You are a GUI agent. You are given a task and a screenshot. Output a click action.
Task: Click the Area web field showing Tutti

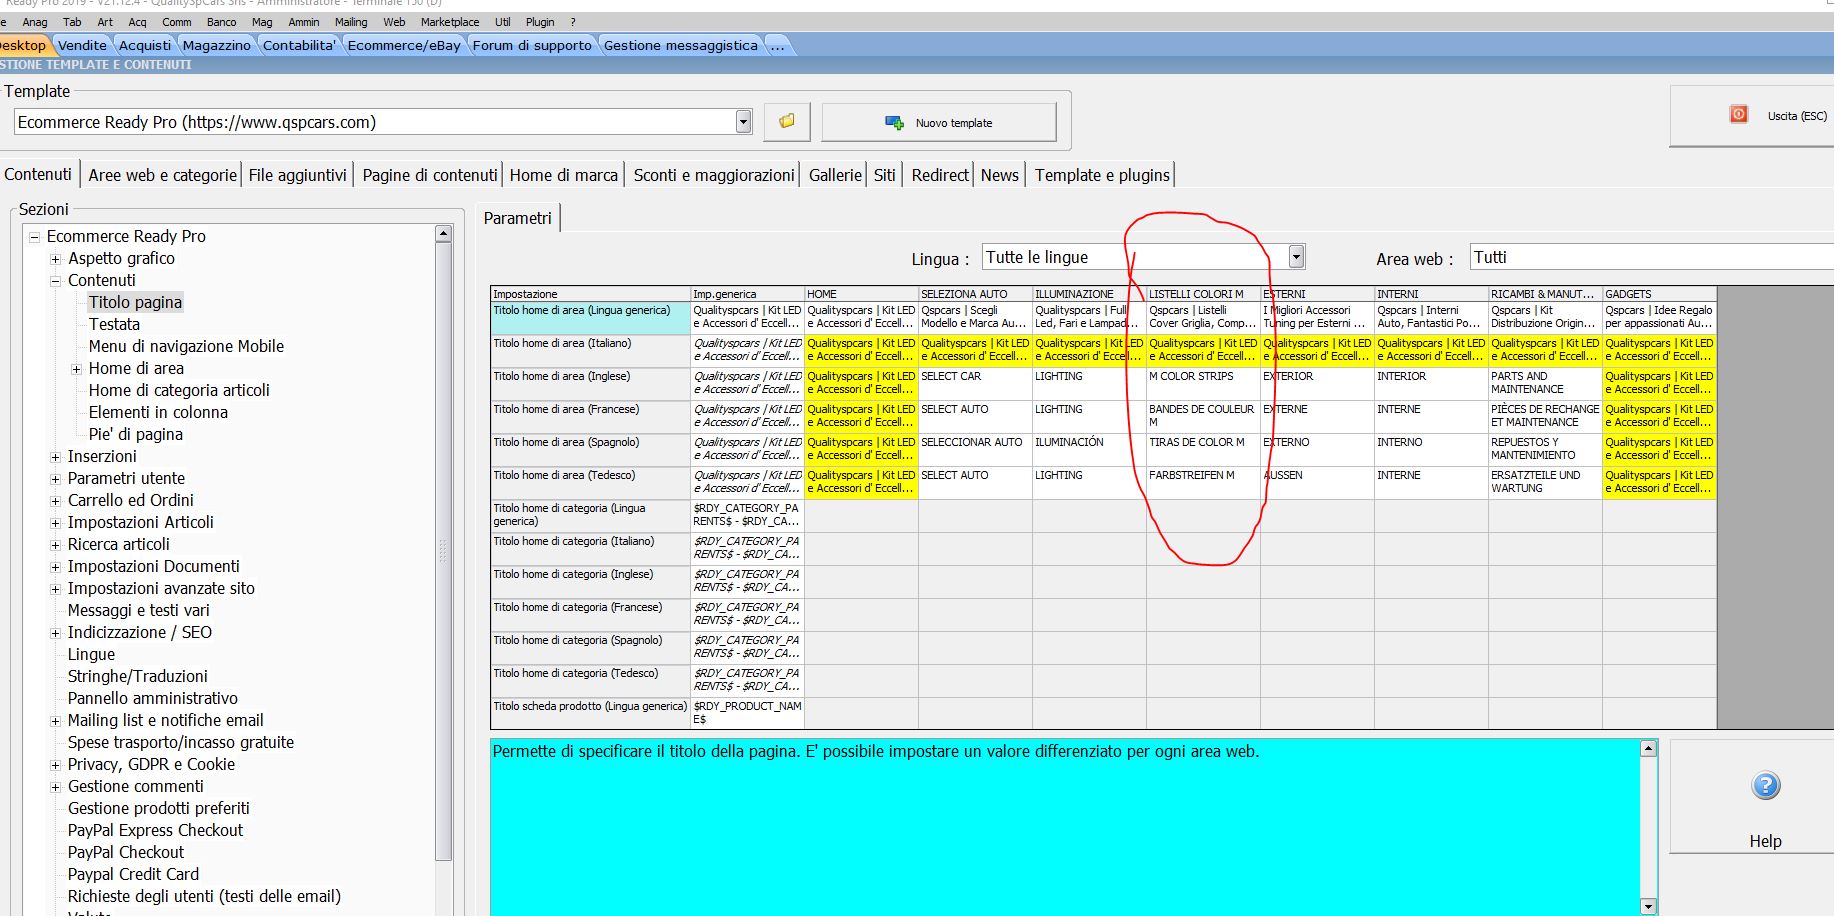[x=1650, y=257]
